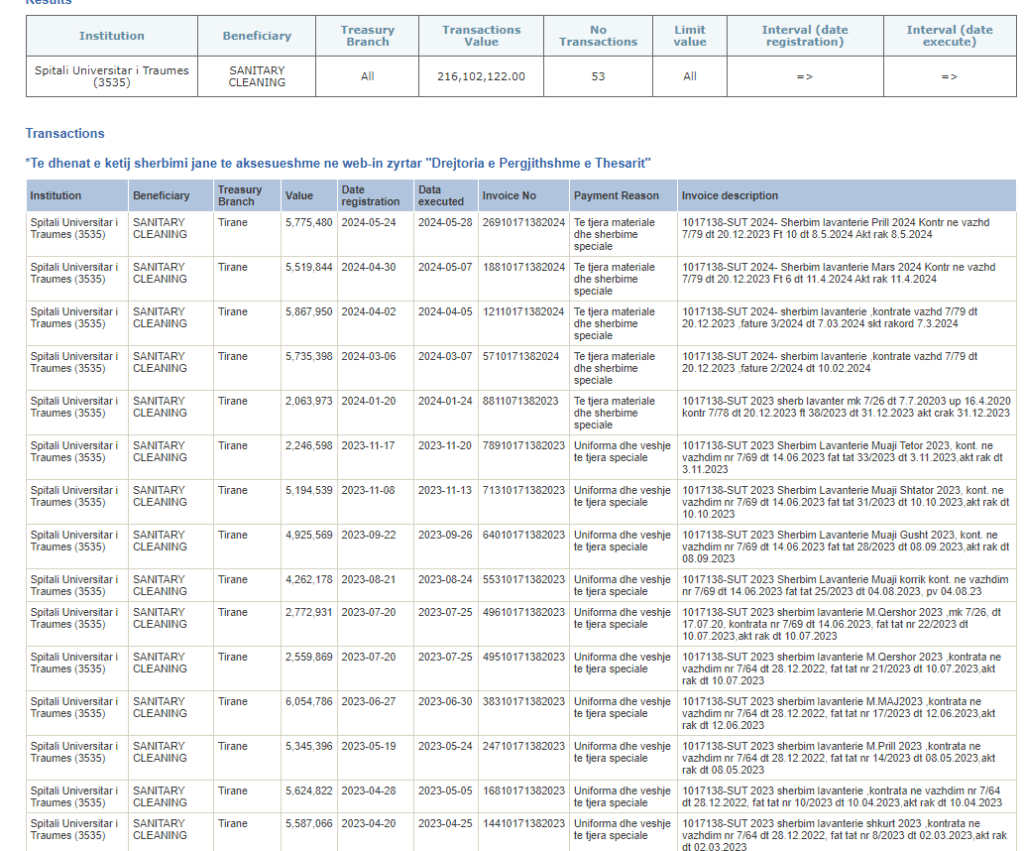
Task: Select the transaction count cell showing 53
Action: (598, 77)
